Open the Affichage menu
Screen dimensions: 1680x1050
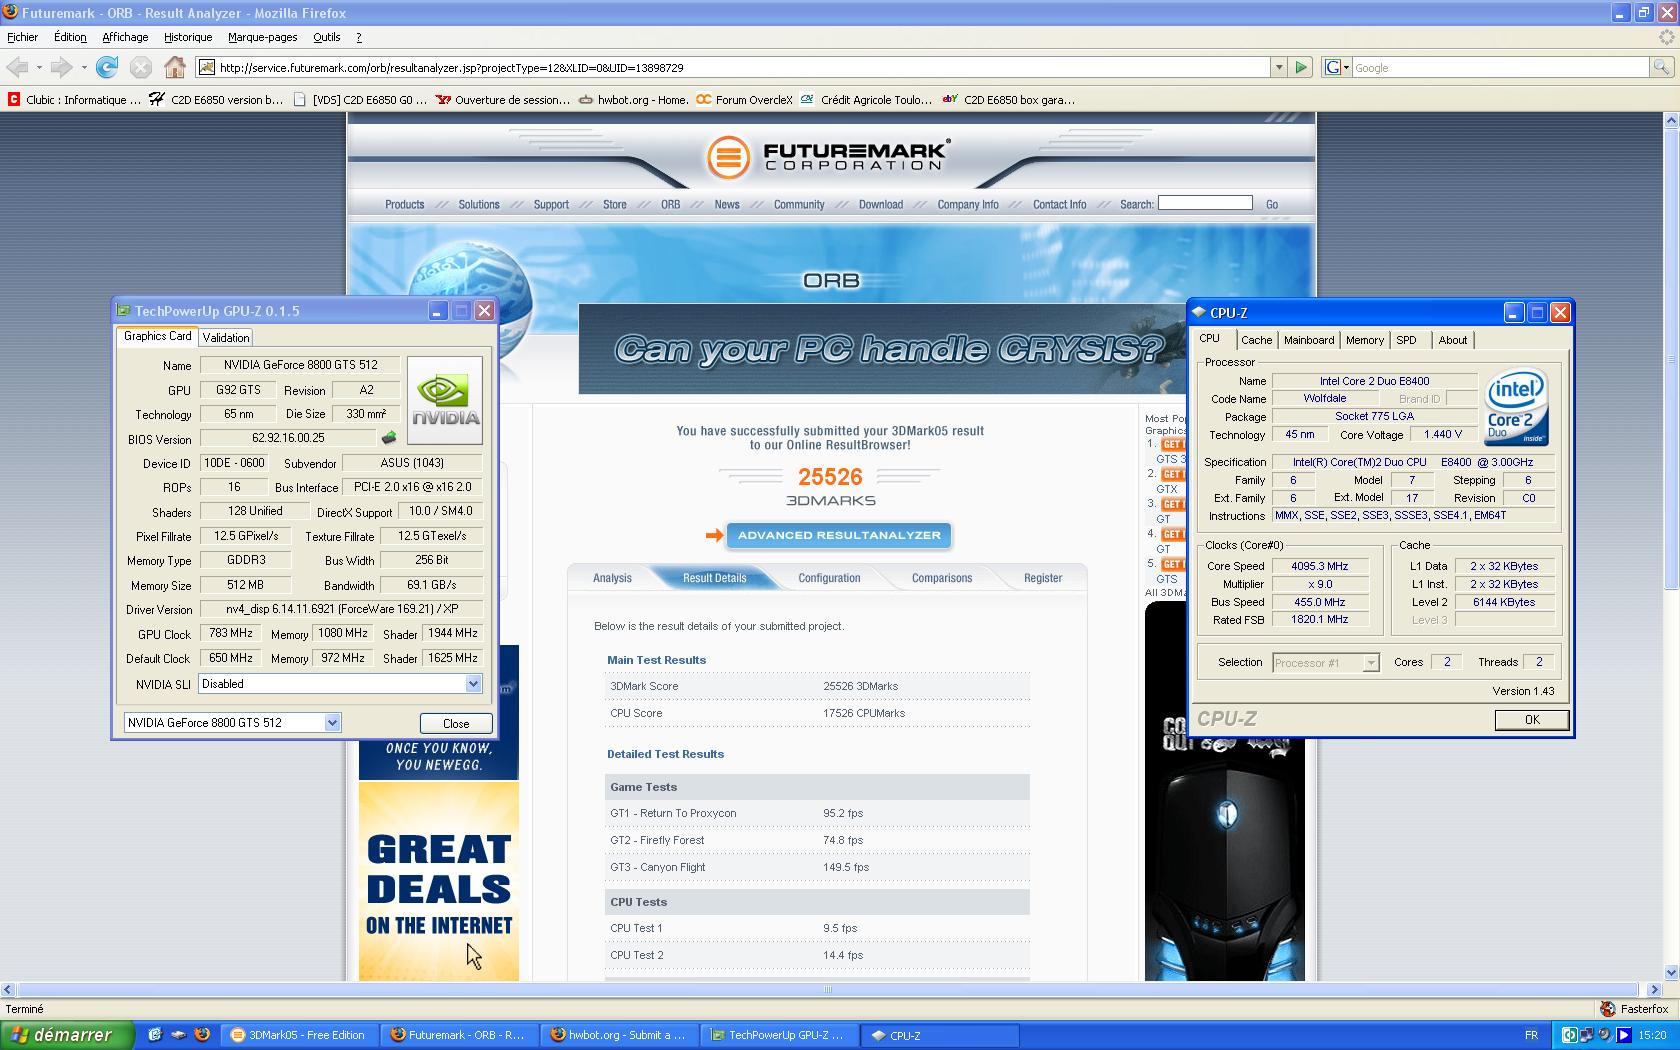(x=125, y=37)
